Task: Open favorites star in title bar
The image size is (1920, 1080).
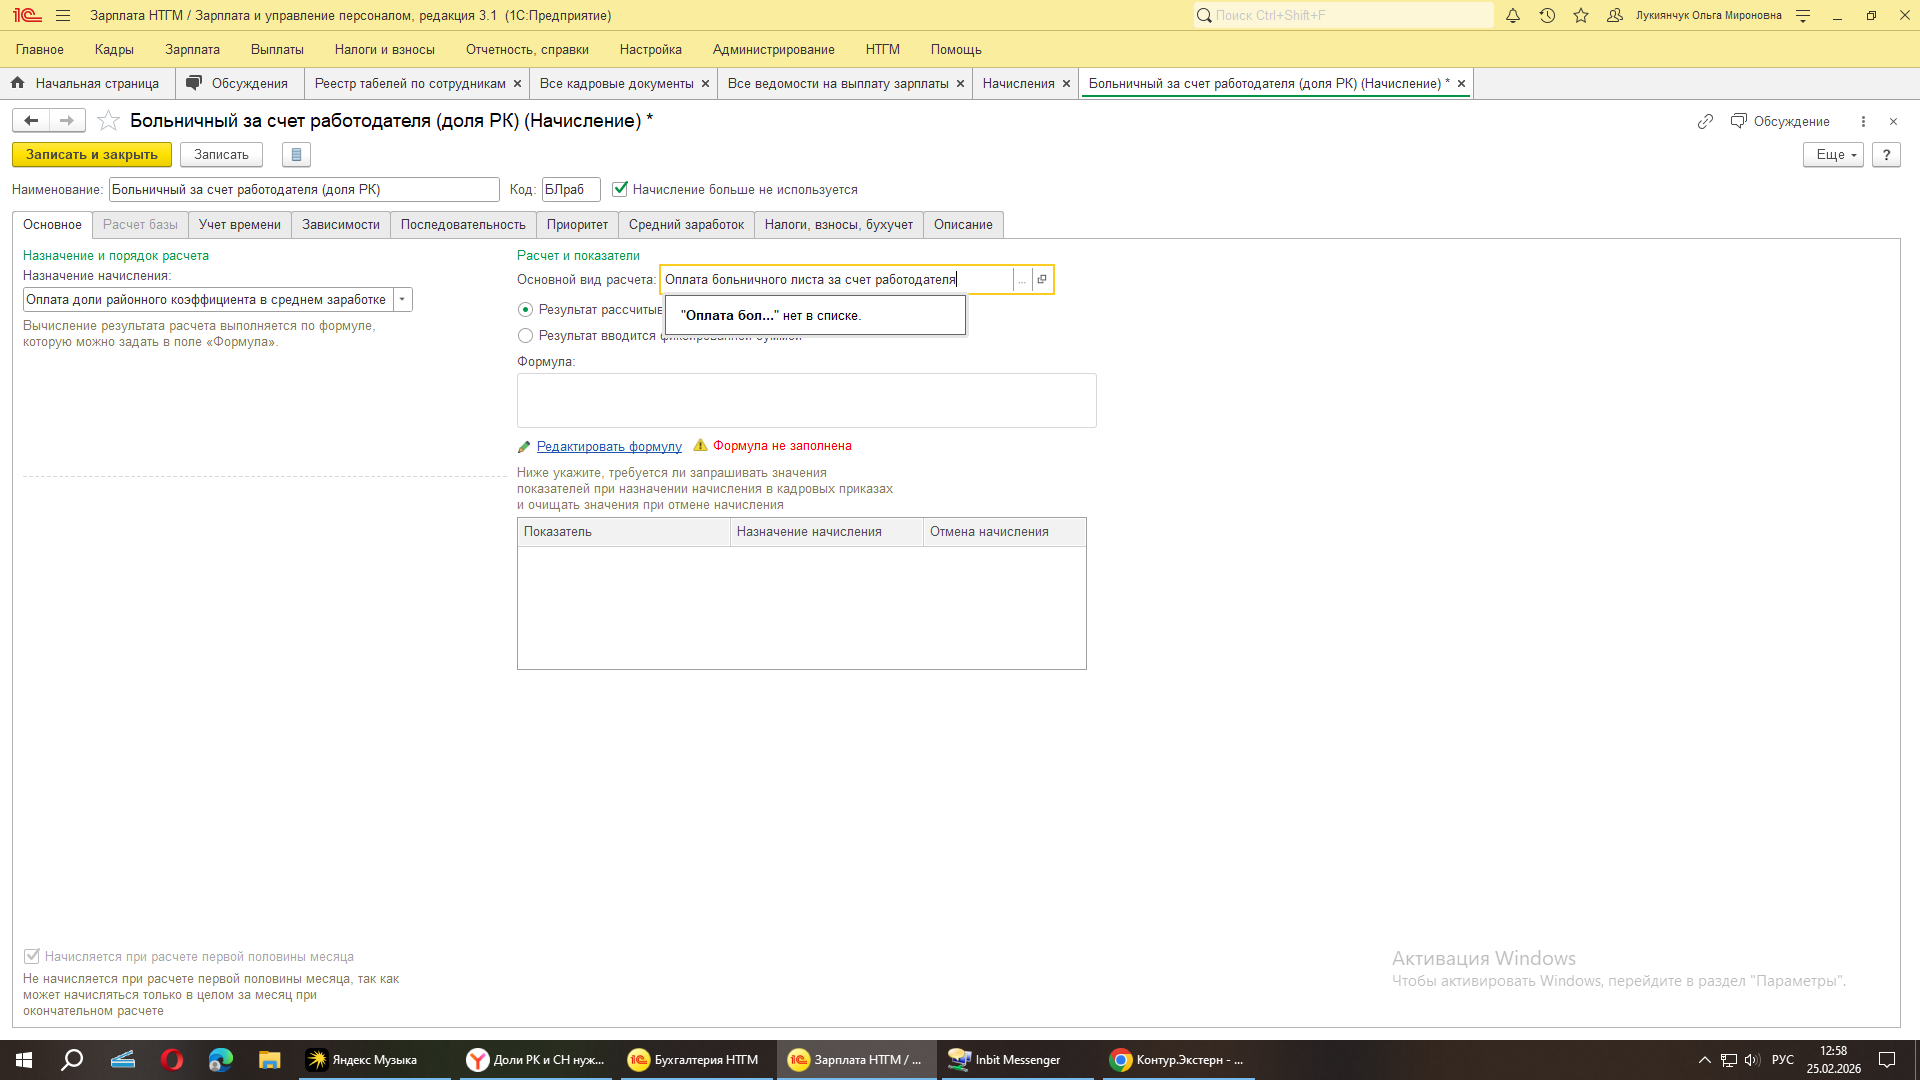Action: [1581, 15]
